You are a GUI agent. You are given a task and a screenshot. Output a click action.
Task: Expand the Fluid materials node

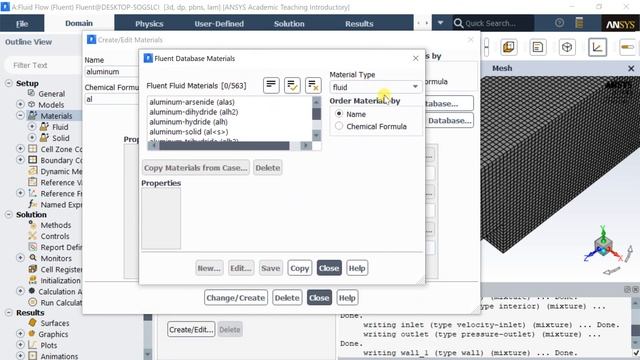click(x=32, y=127)
